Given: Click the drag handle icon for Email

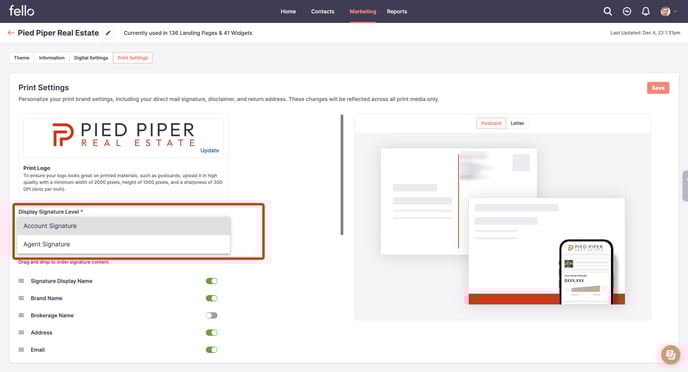Looking at the screenshot, I should pos(21,350).
